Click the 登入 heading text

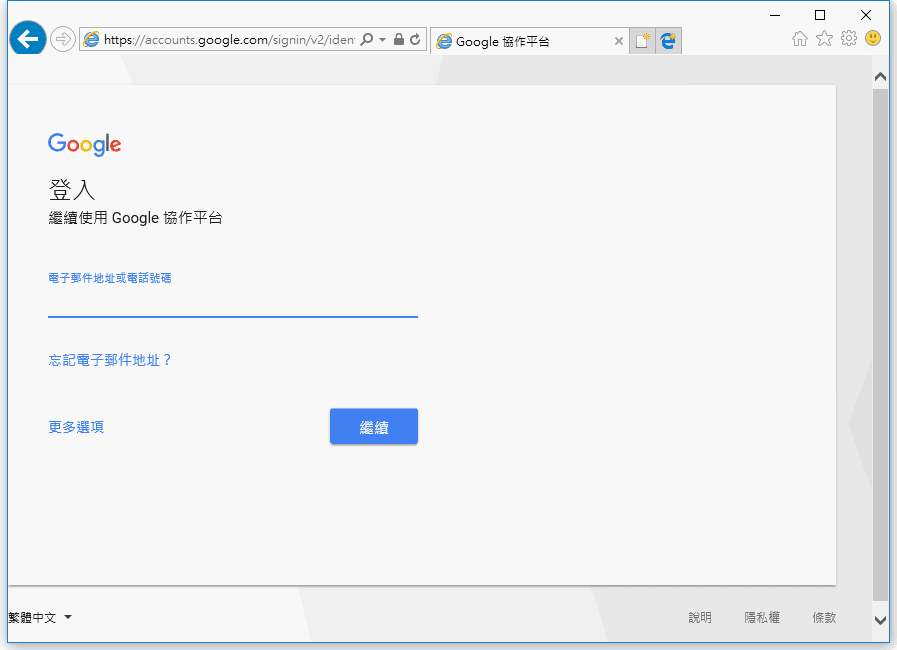72,189
